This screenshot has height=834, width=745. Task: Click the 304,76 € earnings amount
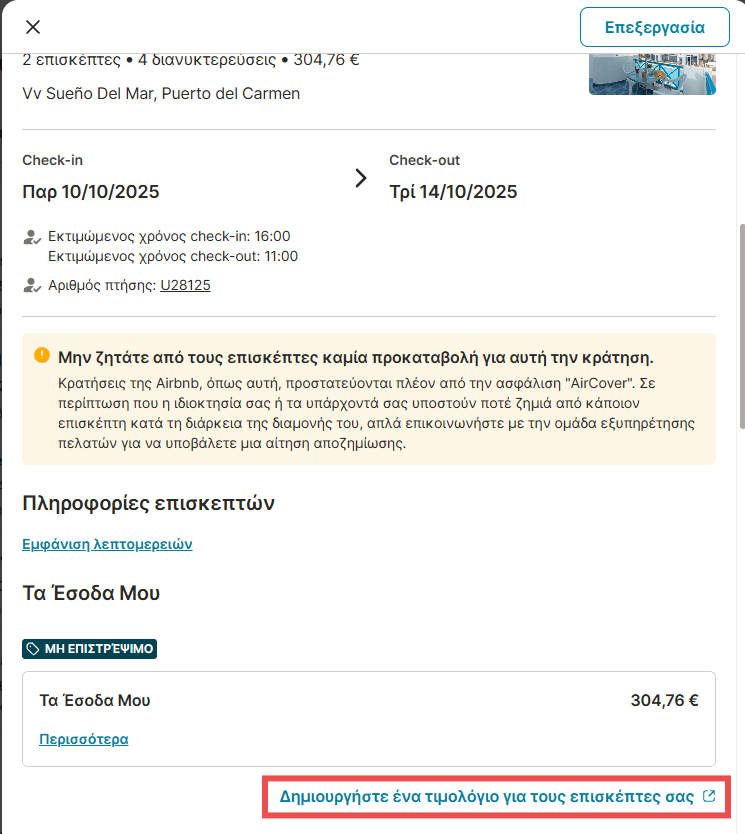point(664,700)
